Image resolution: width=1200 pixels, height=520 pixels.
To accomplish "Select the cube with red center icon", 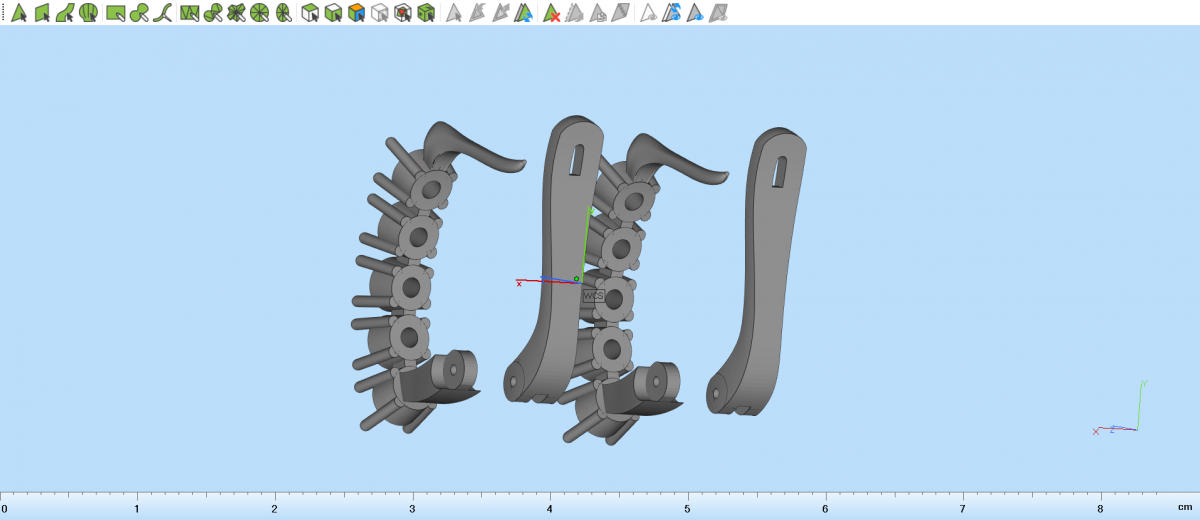I will [402, 13].
